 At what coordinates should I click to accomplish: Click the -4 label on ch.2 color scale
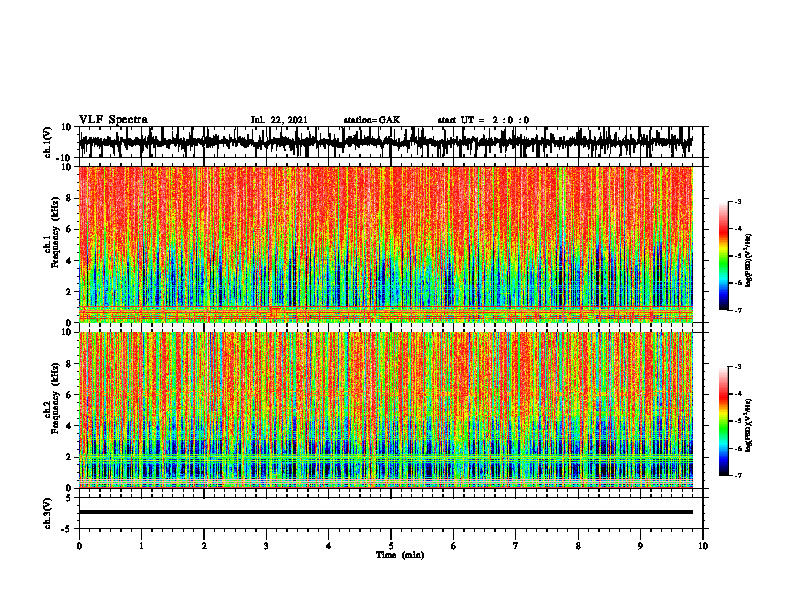coord(738,394)
